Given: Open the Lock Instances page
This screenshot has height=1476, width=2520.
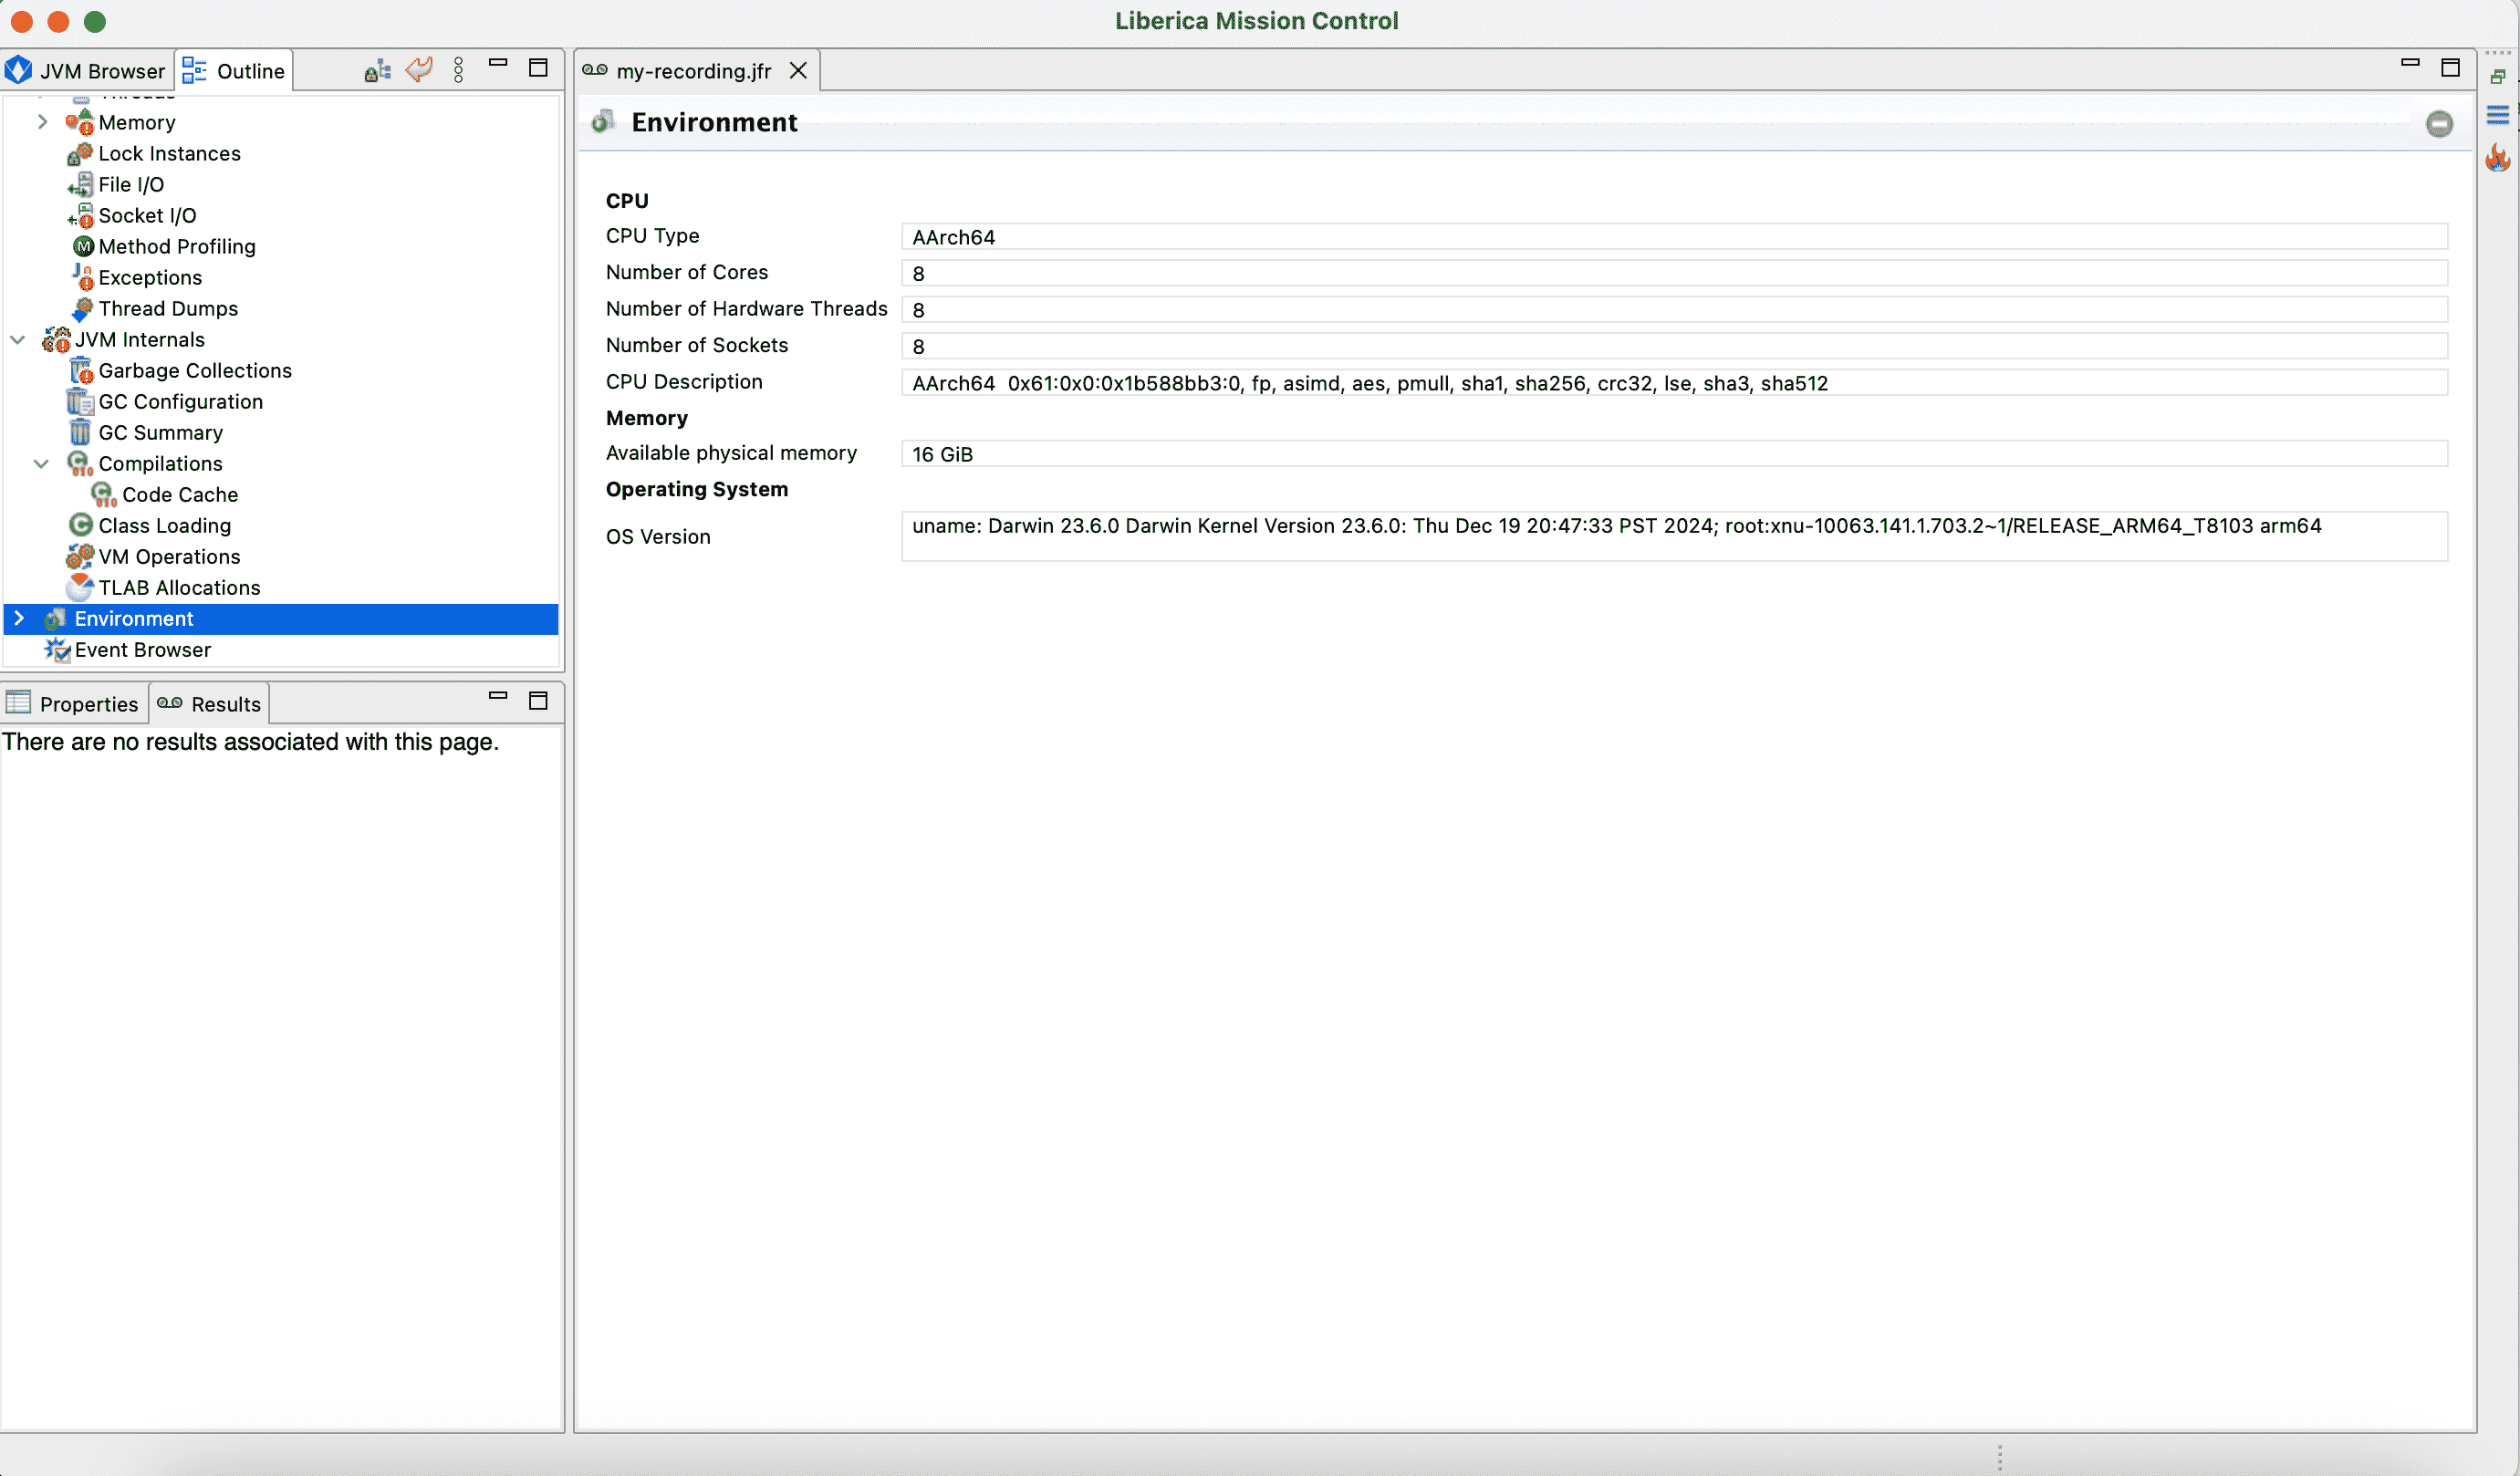Looking at the screenshot, I should pos(169,153).
